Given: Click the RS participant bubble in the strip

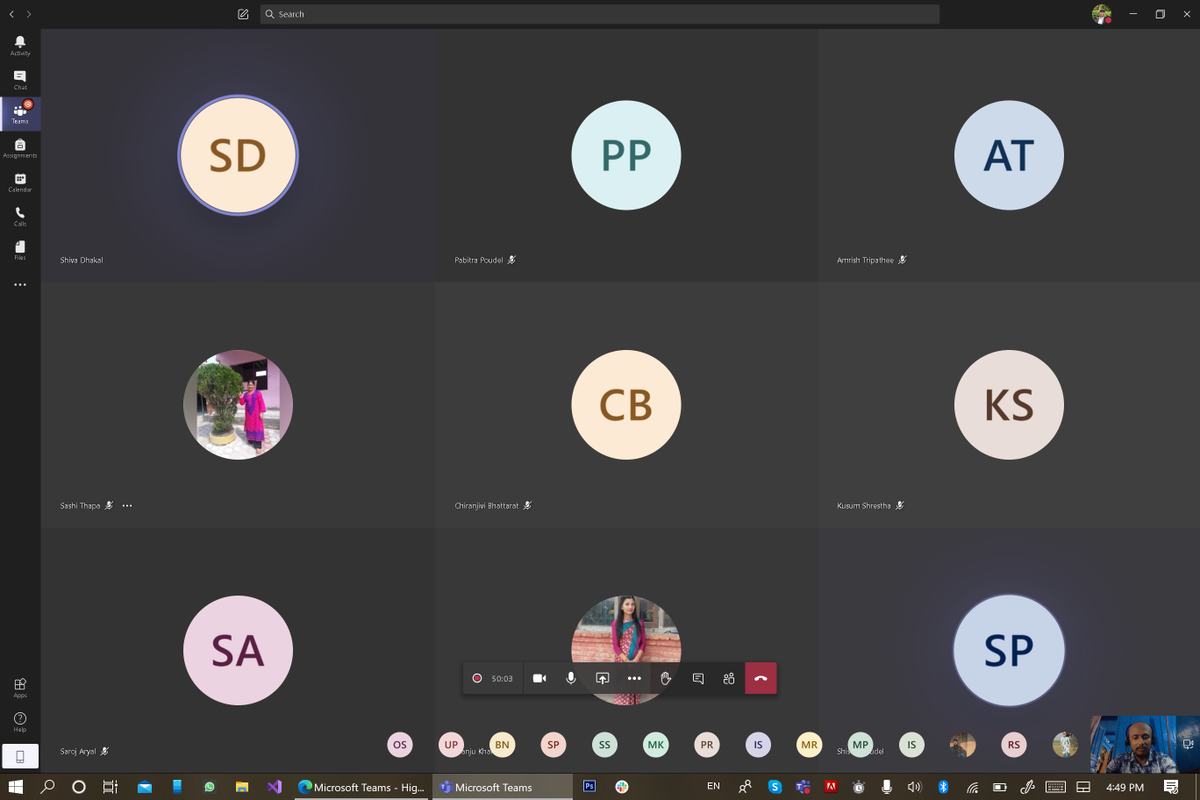Looking at the screenshot, I should (x=1014, y=744).
